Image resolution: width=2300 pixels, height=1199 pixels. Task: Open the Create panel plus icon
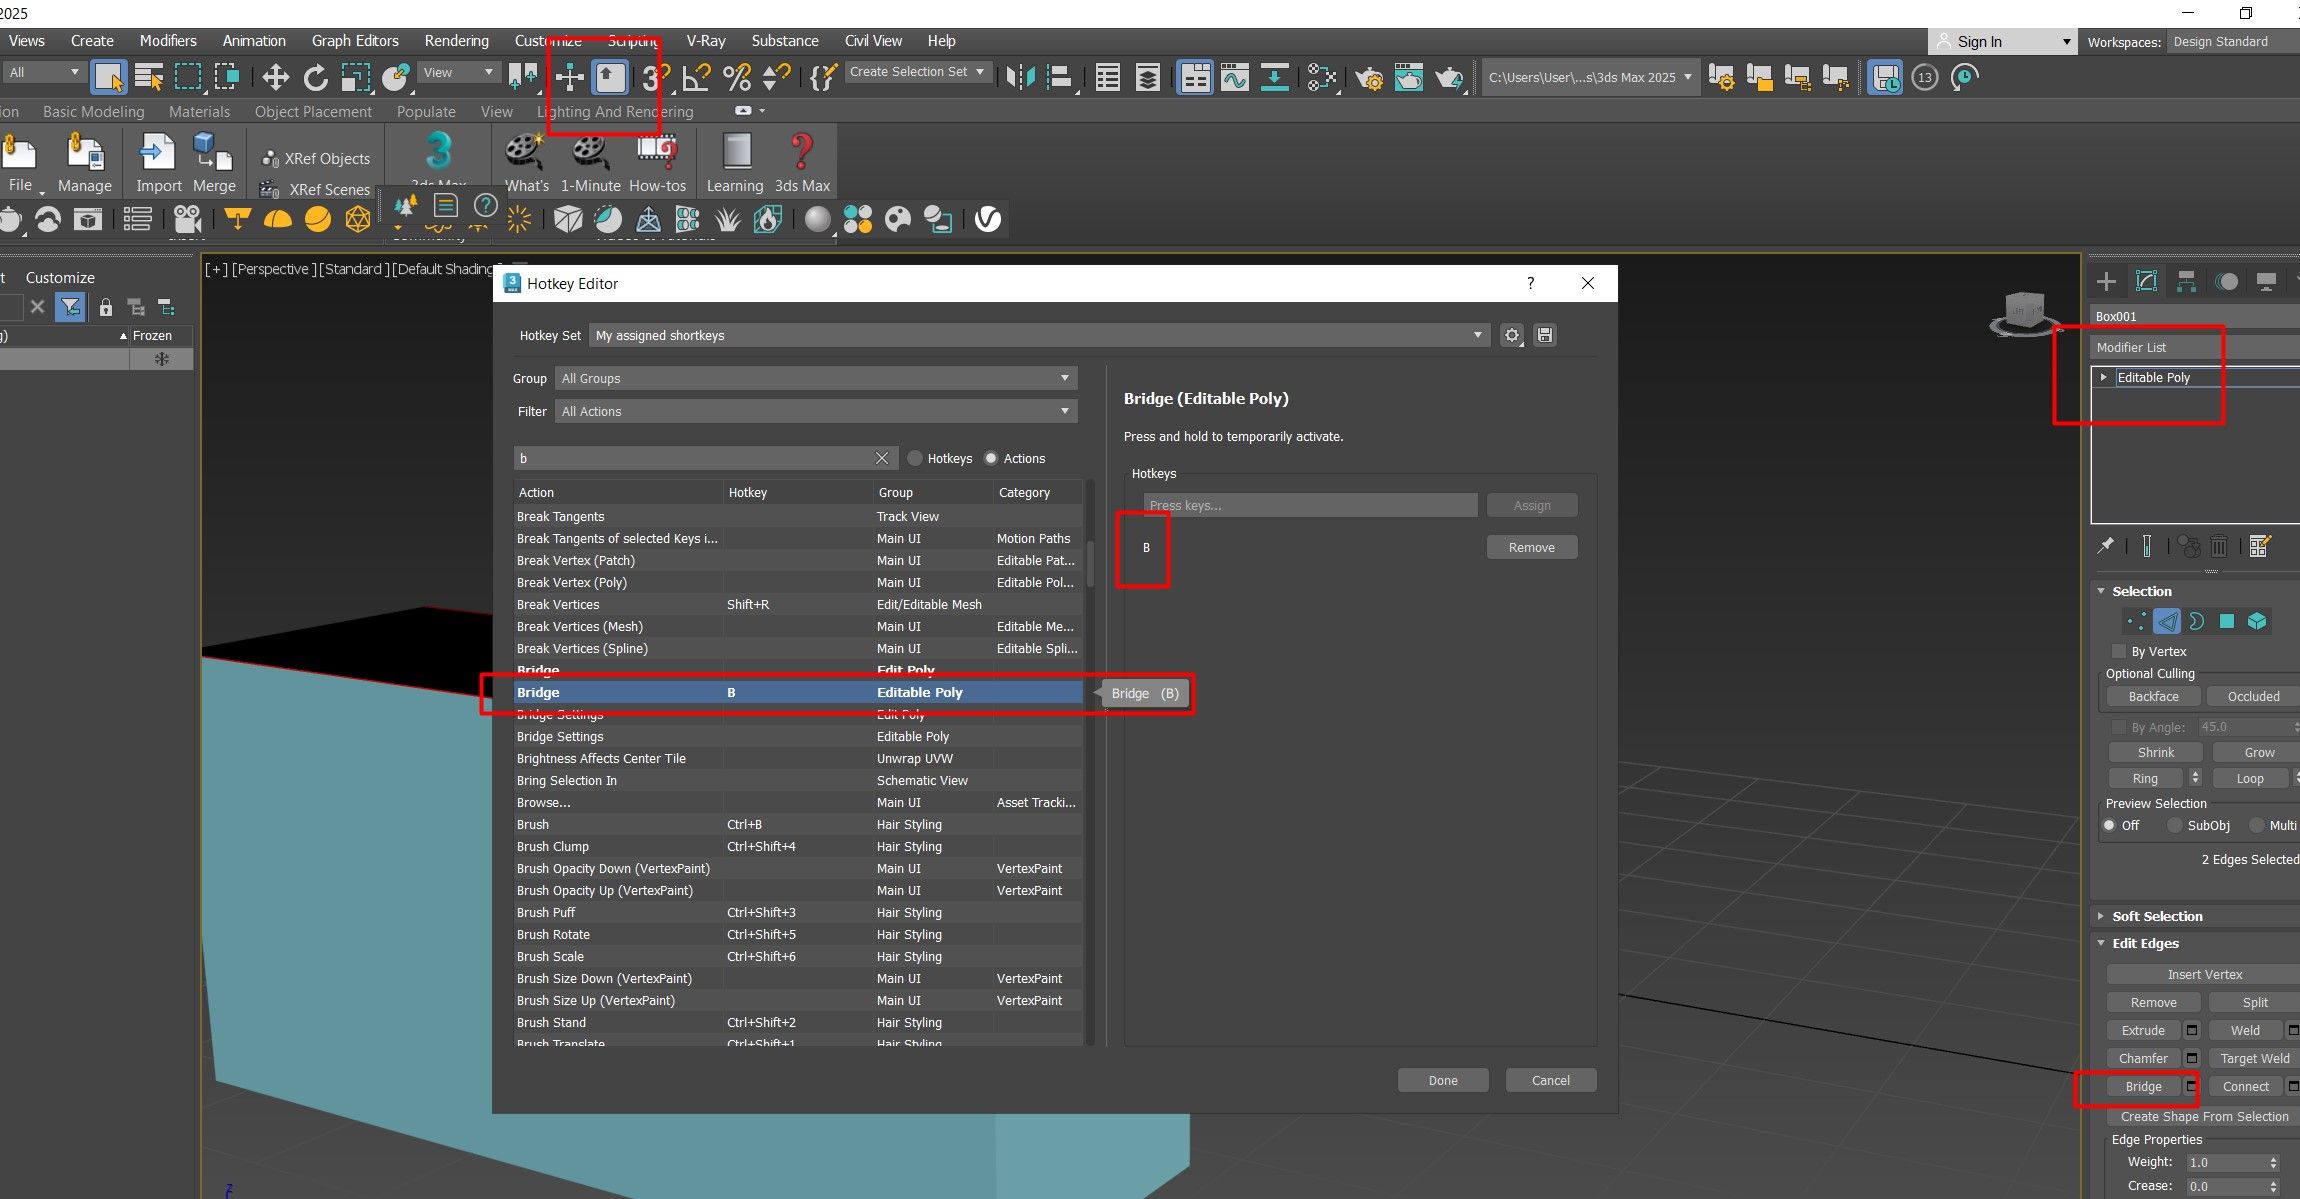(x=2106, y=282)
